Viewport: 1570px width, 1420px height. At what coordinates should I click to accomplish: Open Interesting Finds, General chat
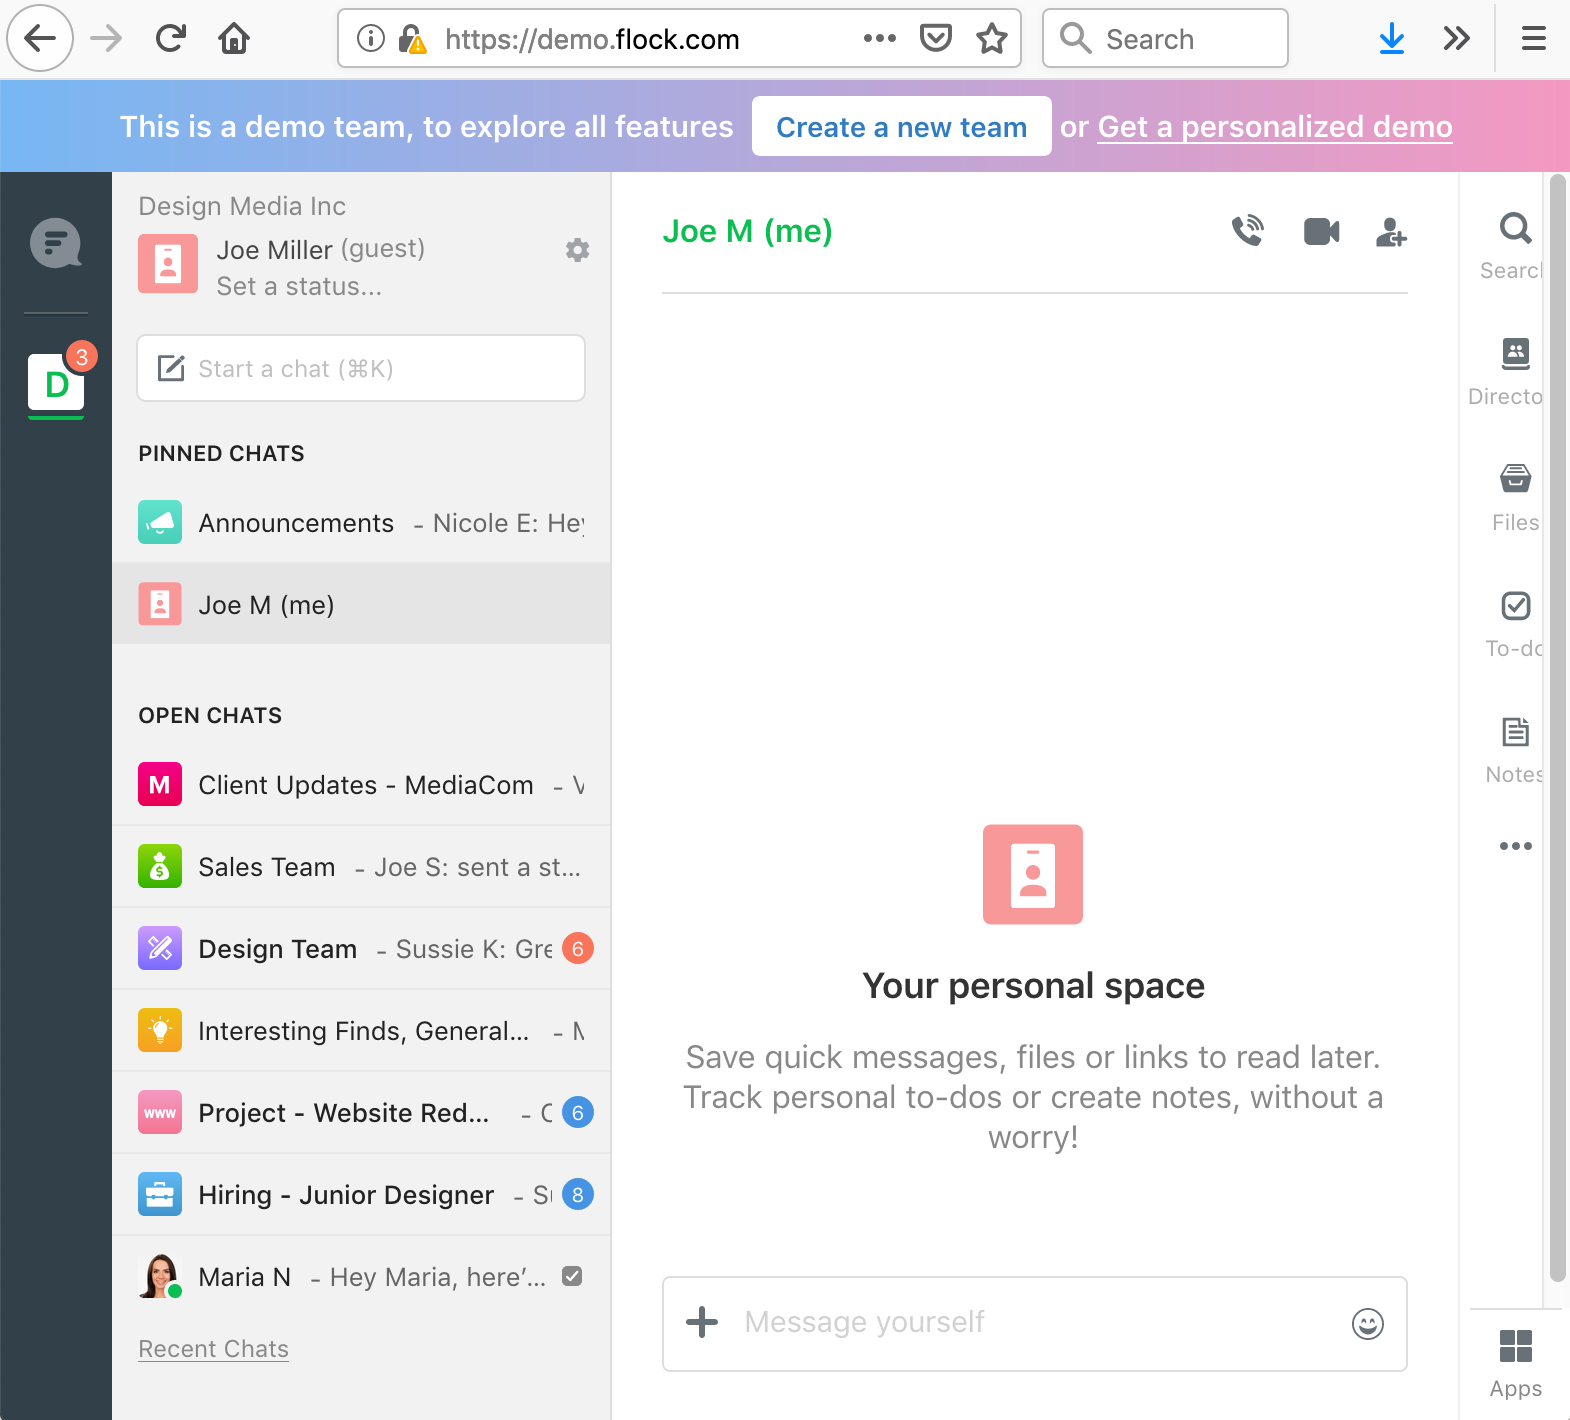pos(361,1030)
